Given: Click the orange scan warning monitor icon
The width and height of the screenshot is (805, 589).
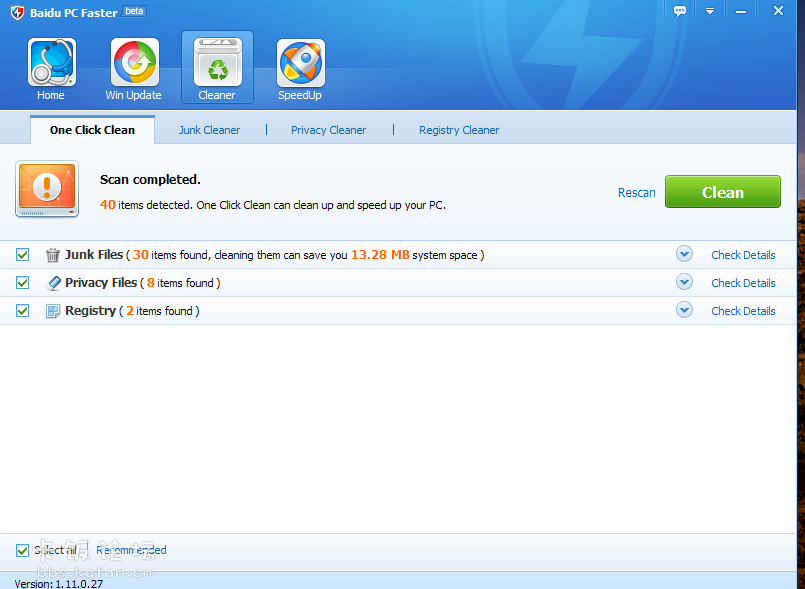Looking at the screenshot, I should pyautogui.click(x=47, y=188).
